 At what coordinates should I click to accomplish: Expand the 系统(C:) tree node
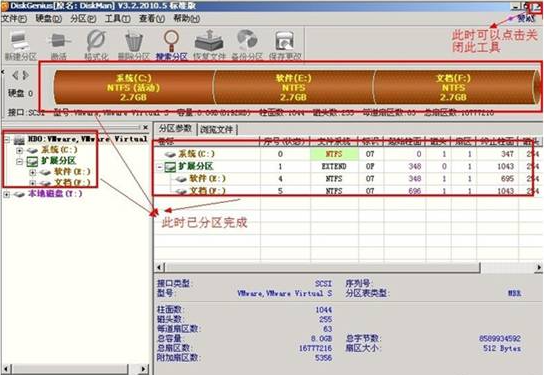click(x=19, y=151)
